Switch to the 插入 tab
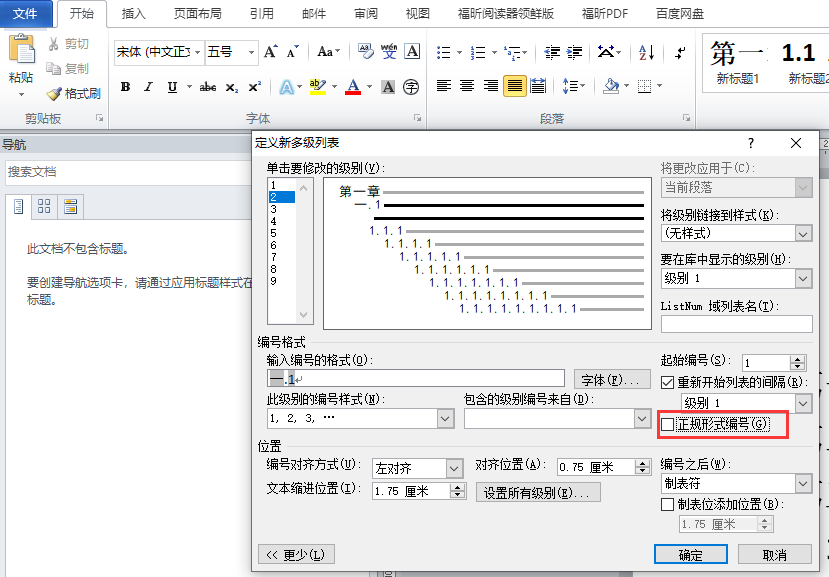 click(x=133, y=14)
